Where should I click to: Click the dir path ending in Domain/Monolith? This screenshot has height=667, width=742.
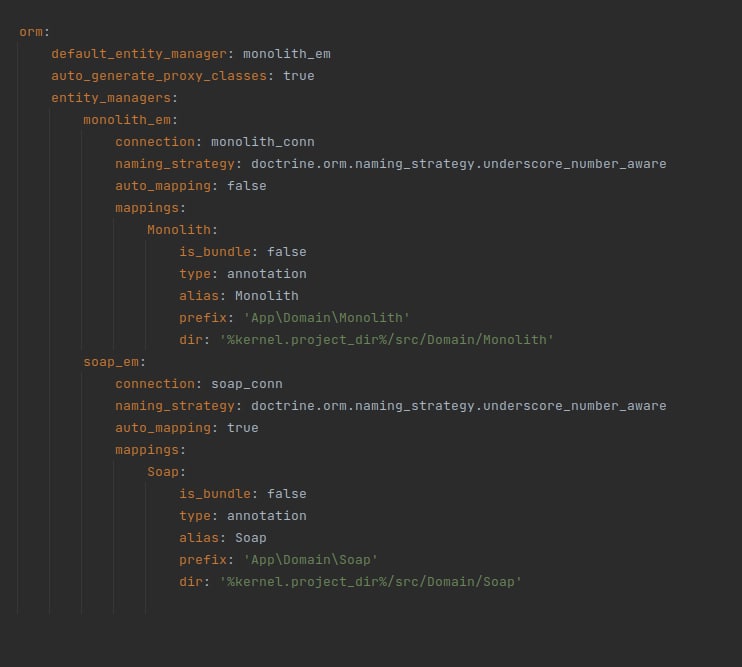click(387, 340)
